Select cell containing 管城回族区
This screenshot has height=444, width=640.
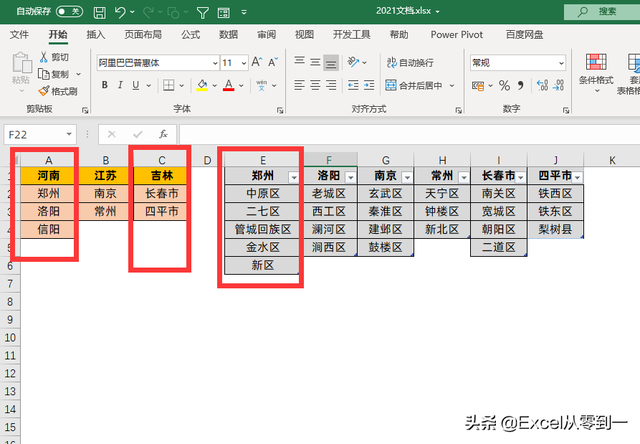262,229
